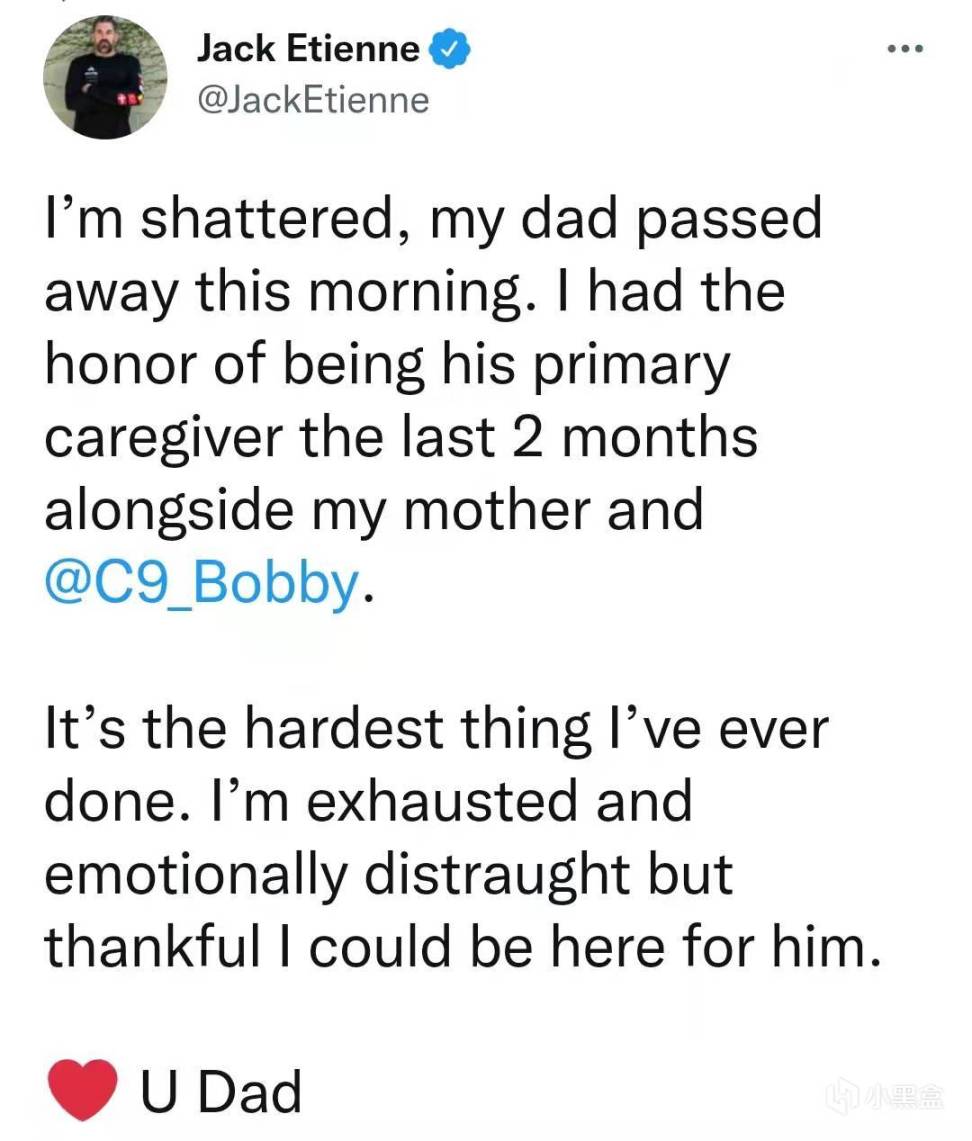
Task: Click the line "I'm shattered, my dad passed"
Action: tap(434, 219)
